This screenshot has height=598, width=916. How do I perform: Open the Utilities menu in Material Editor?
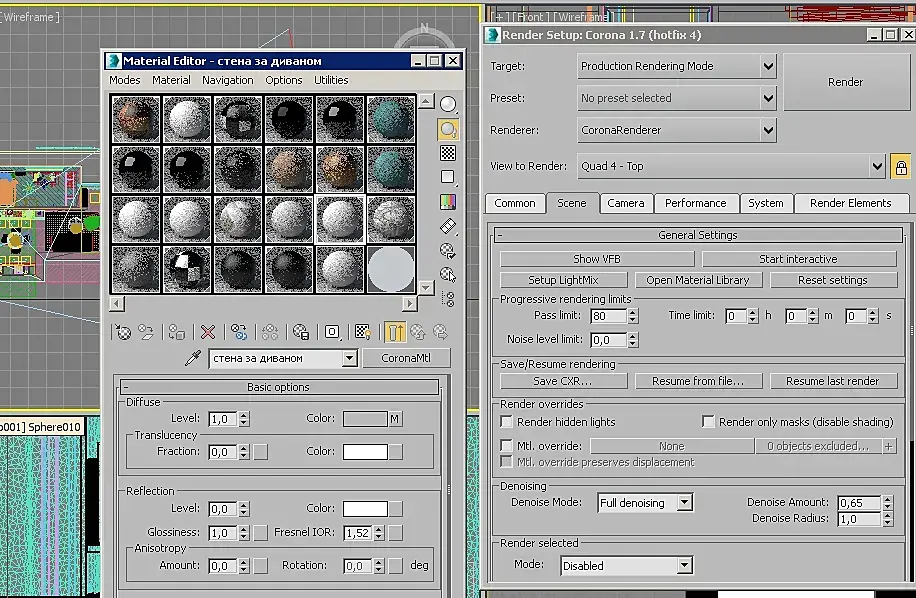(331, 80)
